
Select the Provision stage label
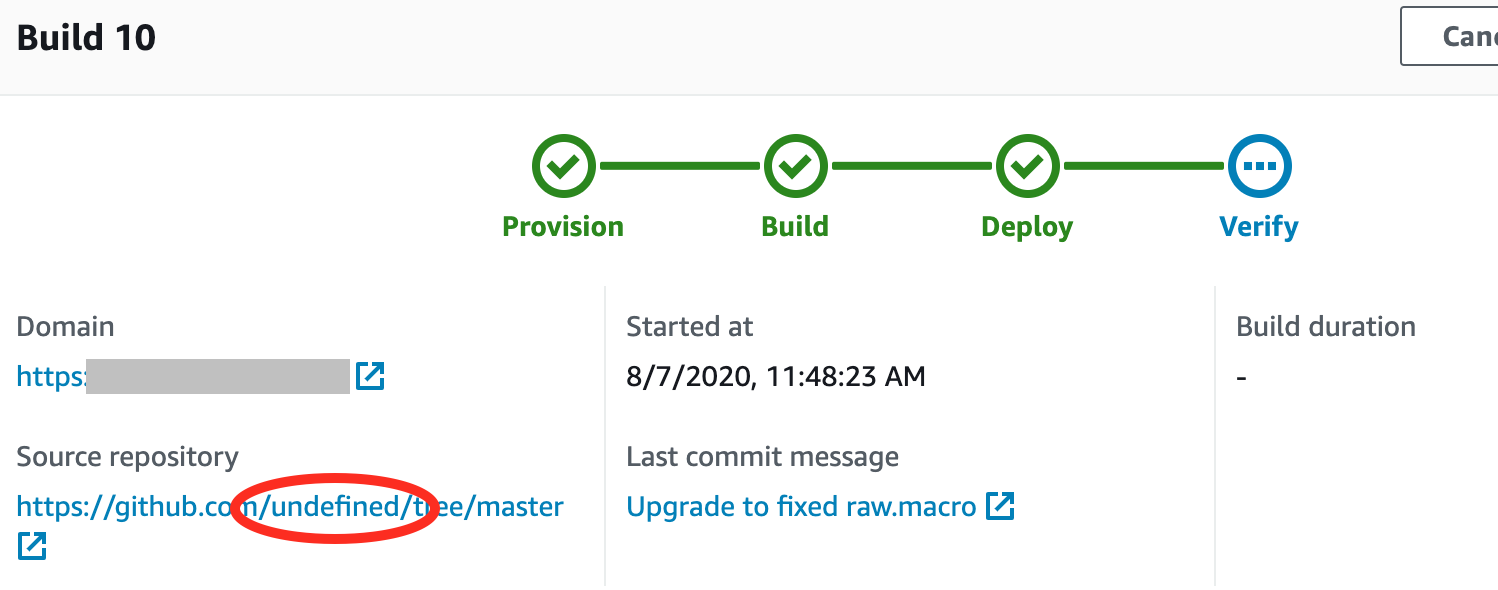(562, 226)
